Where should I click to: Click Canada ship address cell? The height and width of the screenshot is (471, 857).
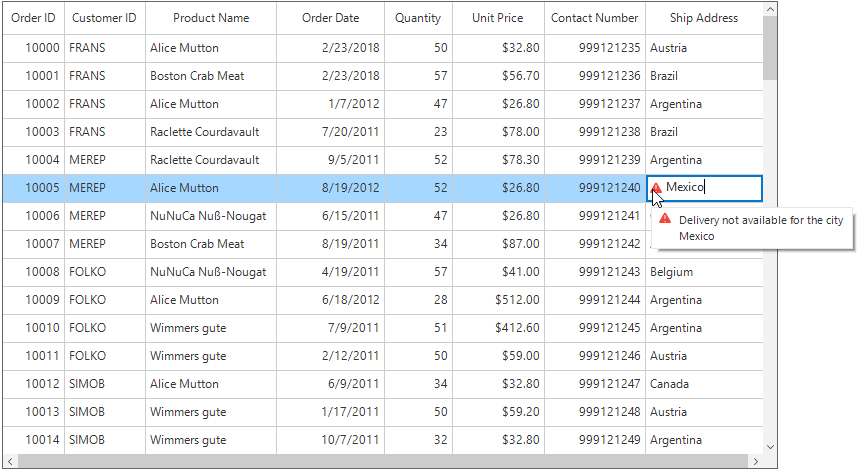(x=705, y=384)
